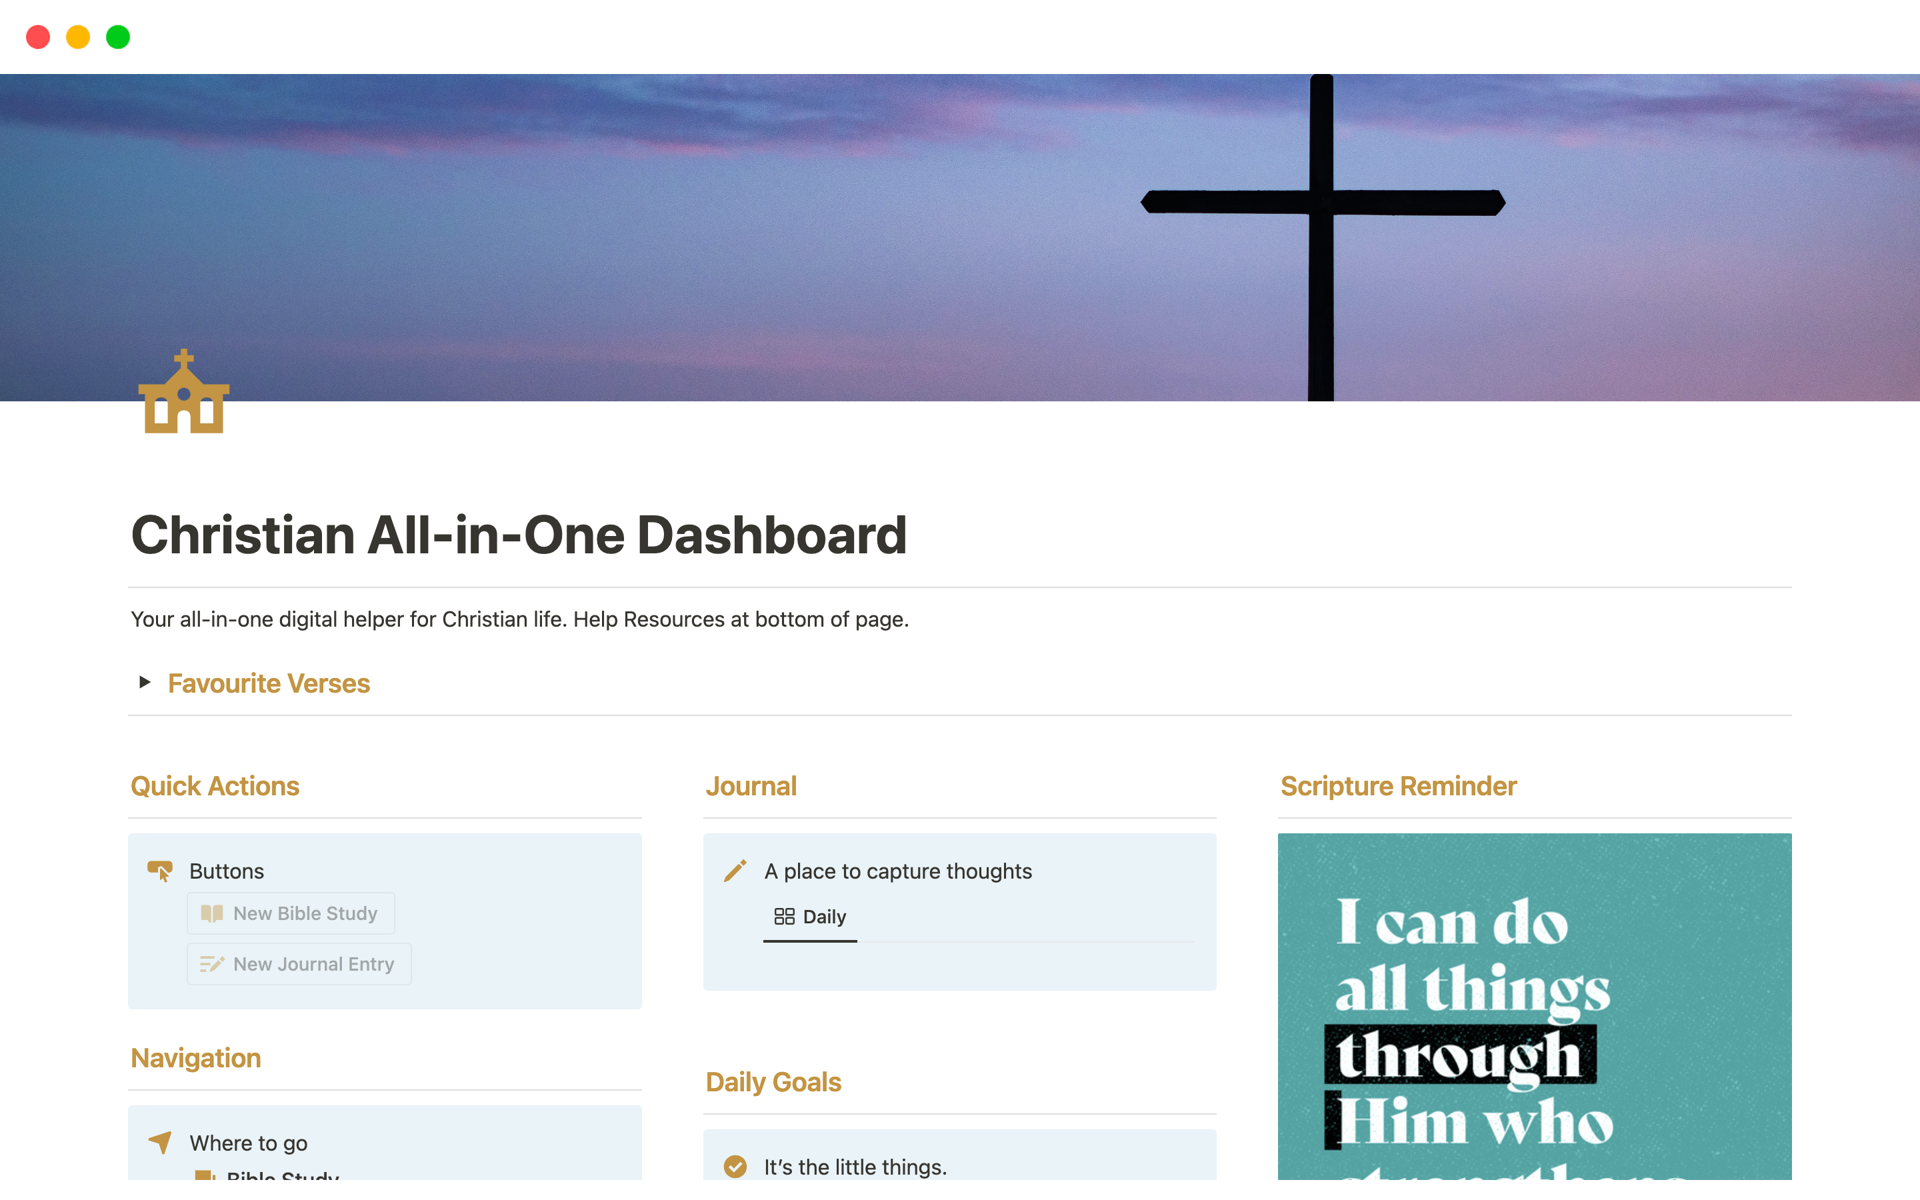
Task: Select the Daily view in the Journal database
Action: pos(810,917)
